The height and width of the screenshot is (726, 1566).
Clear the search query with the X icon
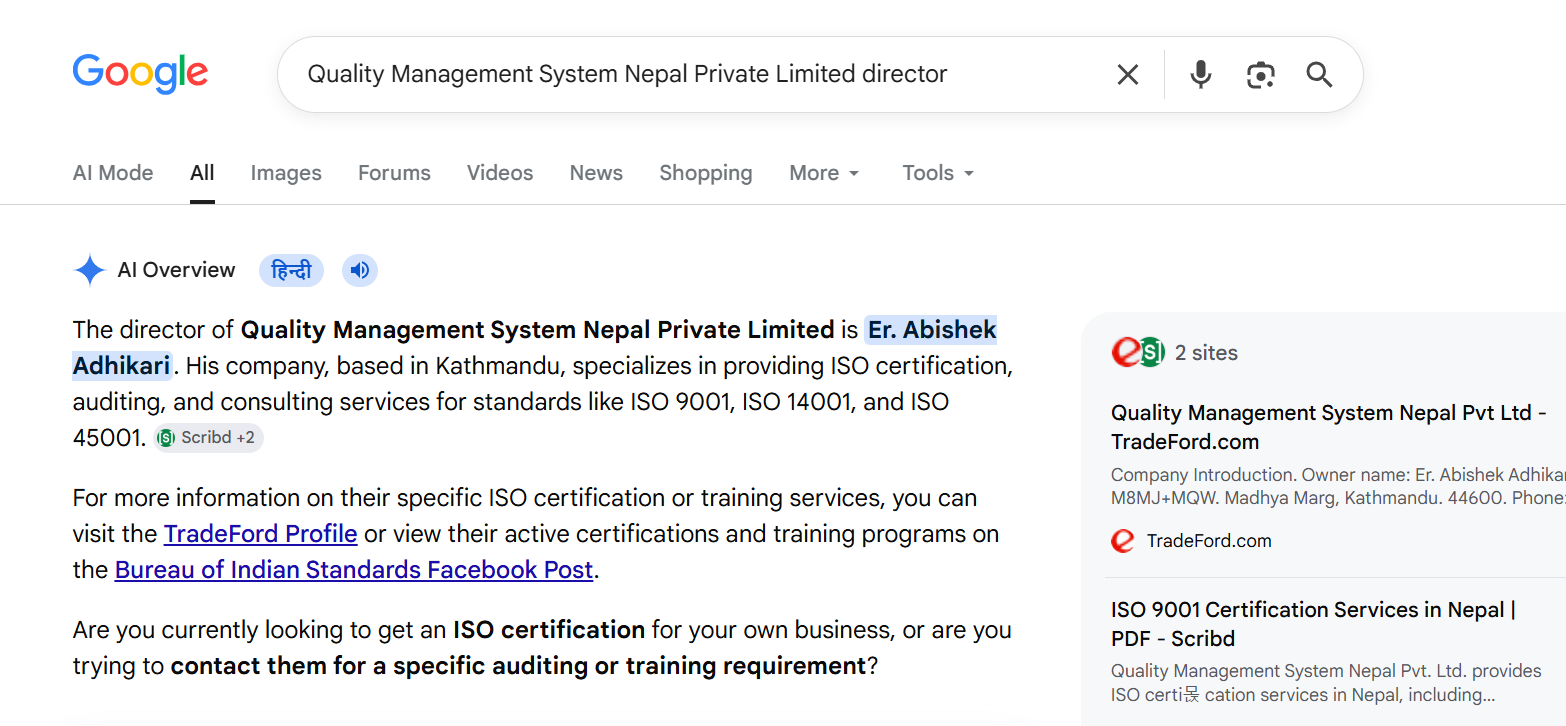coord(1127,75)
